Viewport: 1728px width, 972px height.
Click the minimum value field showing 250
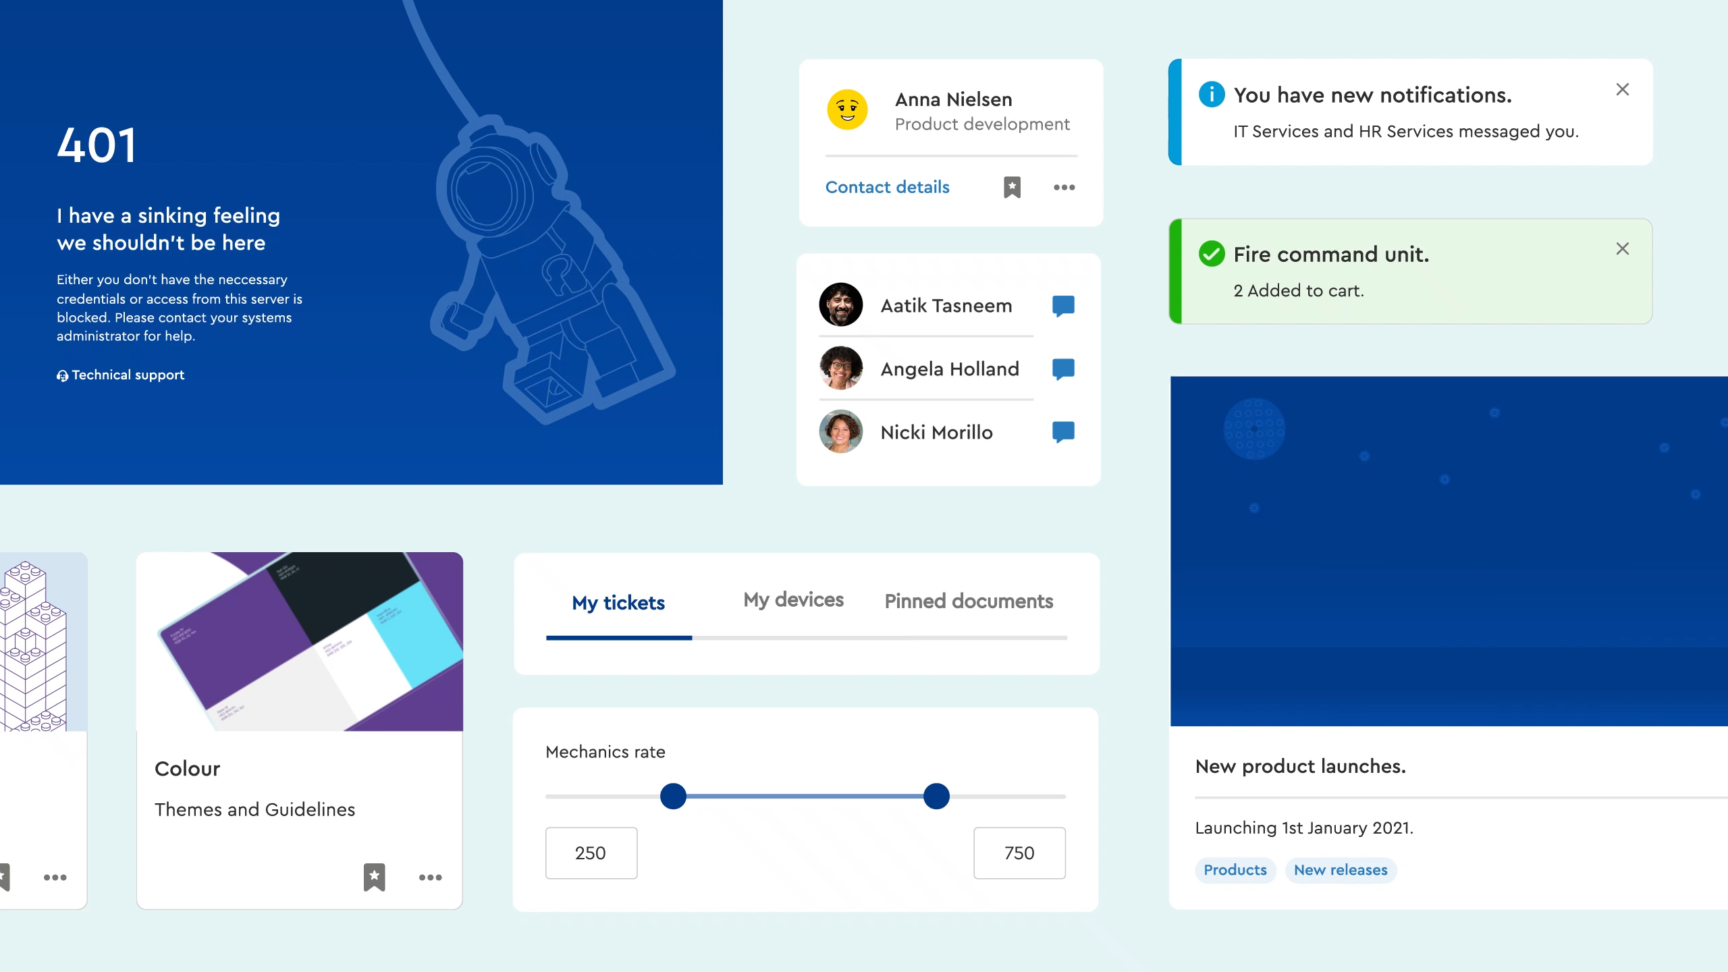pos(591,853)
